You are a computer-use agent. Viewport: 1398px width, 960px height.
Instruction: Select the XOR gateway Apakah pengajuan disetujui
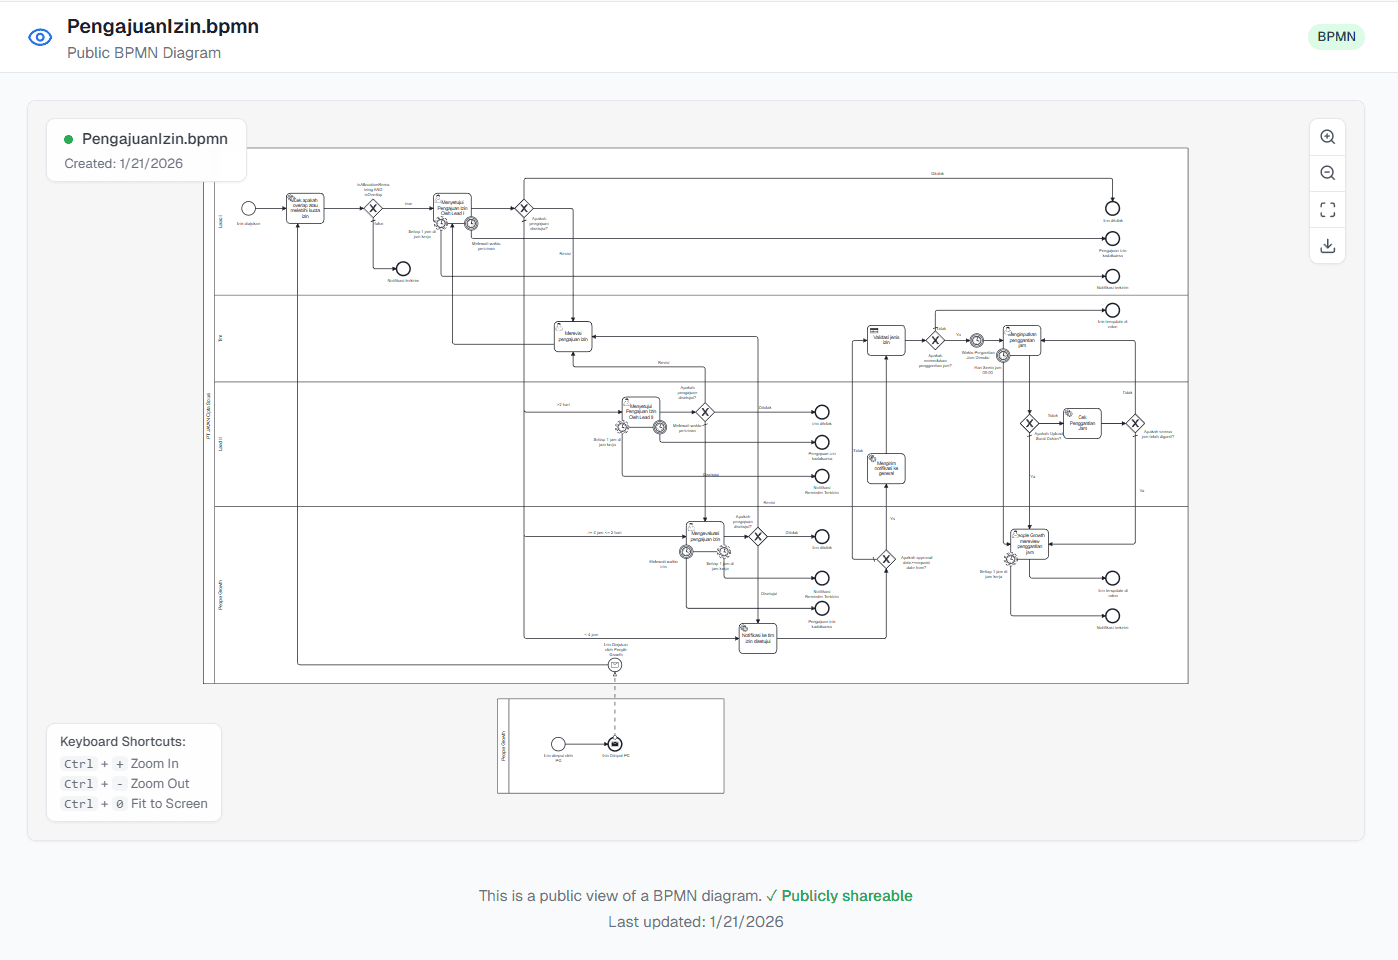click(x=524, y=208)
